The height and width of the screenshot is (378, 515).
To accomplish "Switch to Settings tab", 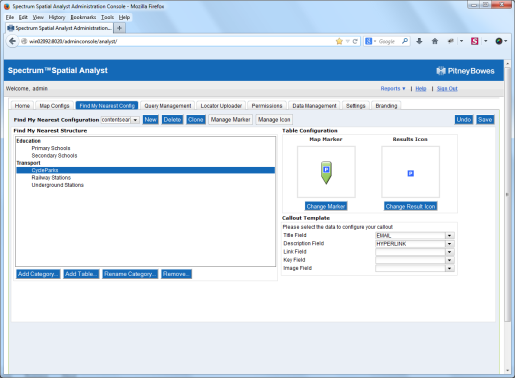I will tap(356, 106).
